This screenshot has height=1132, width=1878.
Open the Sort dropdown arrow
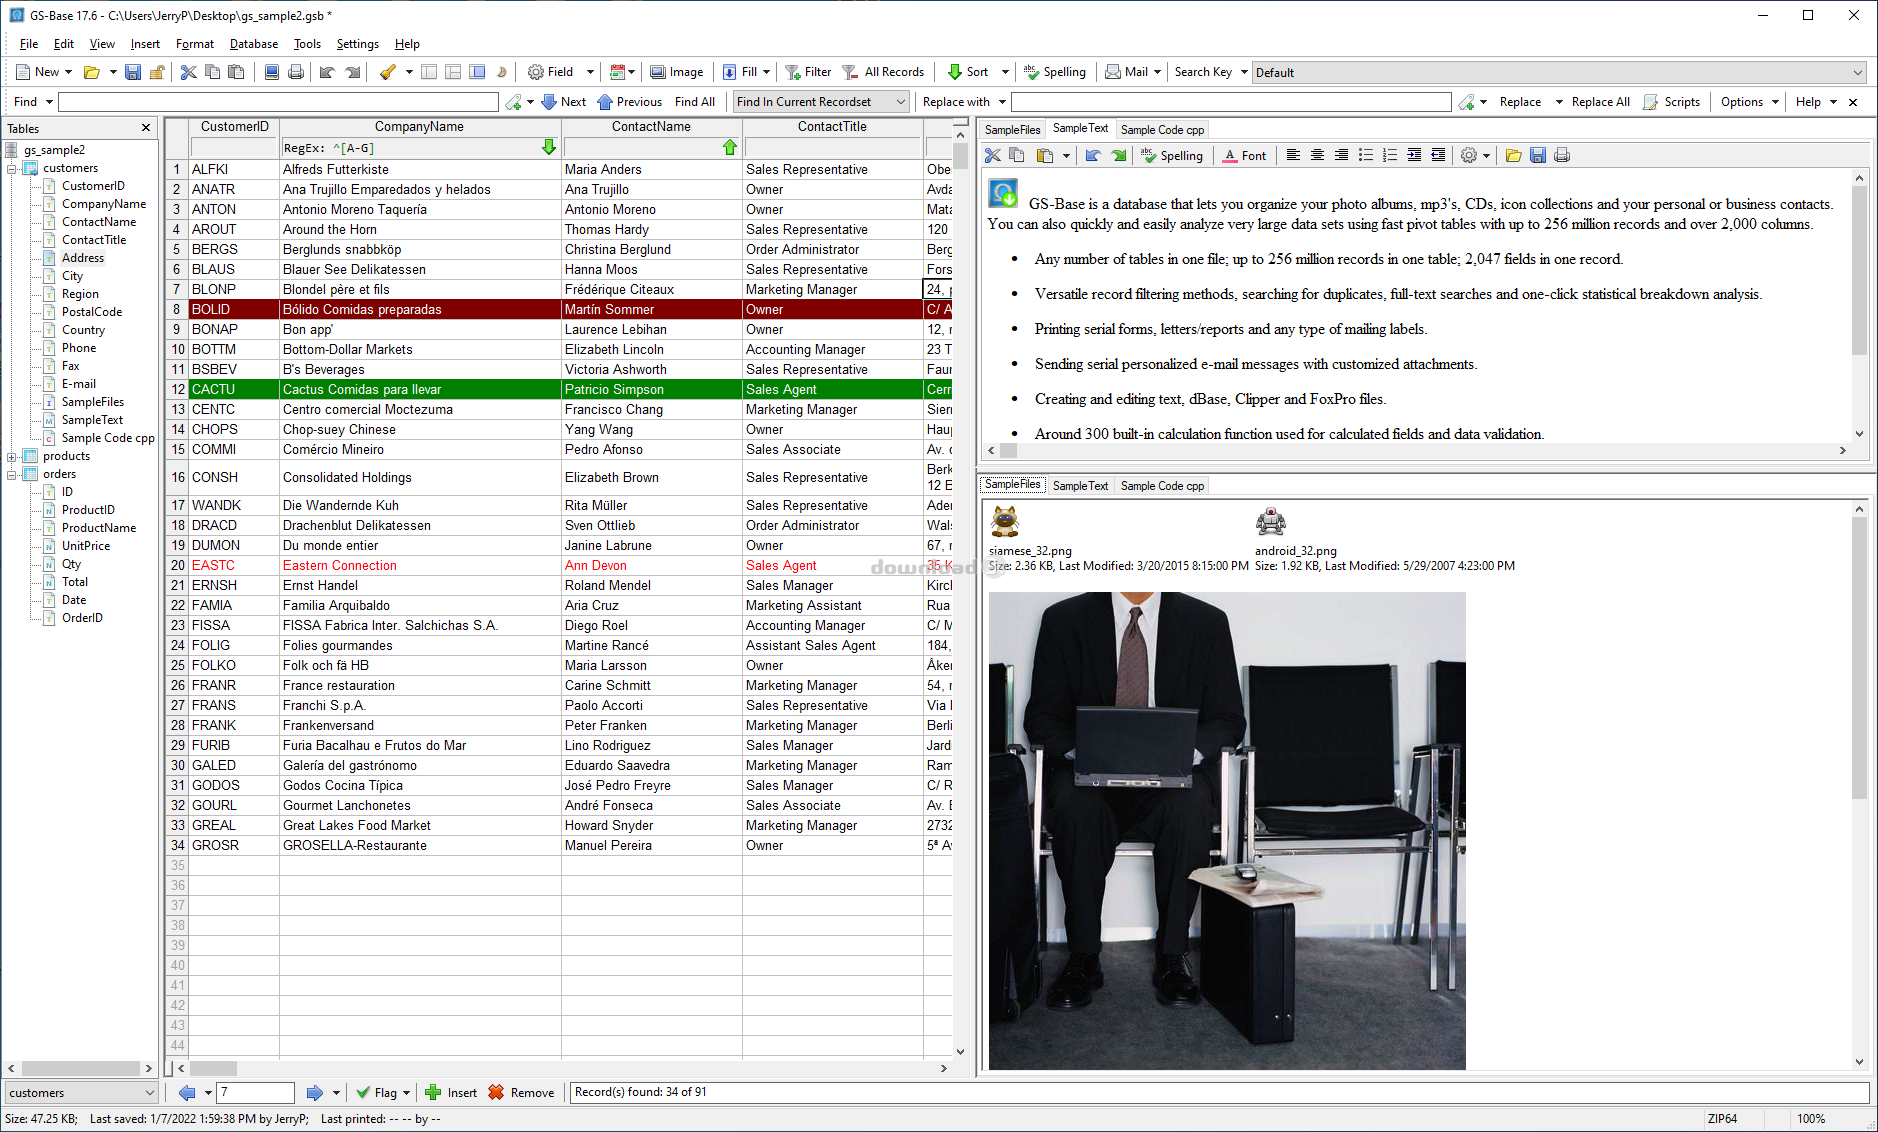1005,72
